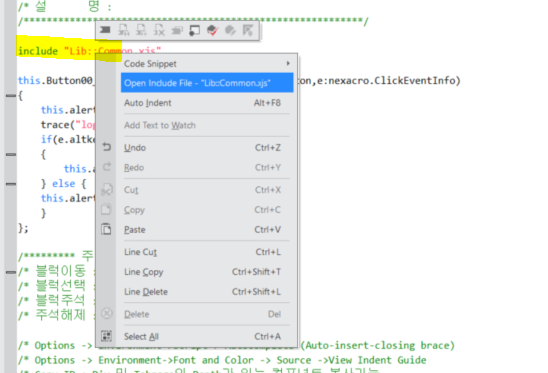
Task: Click the closing }; line
Action: pos(23,228)
